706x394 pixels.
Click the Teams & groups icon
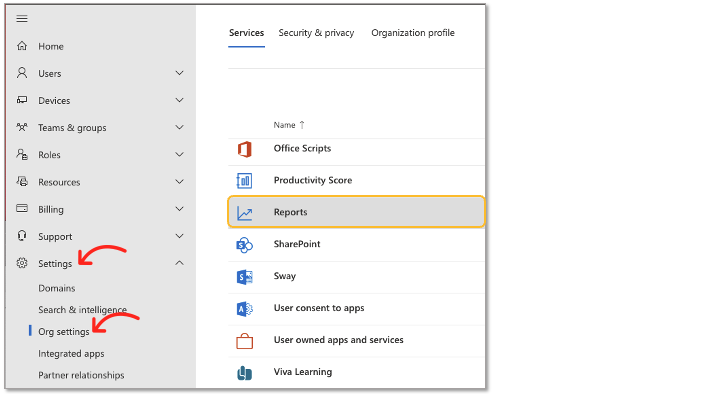[x=22, y=127]
